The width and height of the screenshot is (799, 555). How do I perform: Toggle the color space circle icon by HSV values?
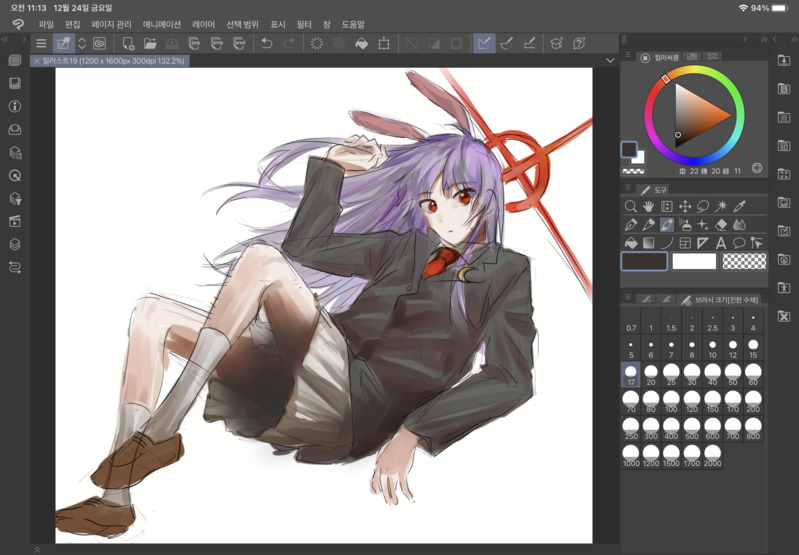(757, 168)
